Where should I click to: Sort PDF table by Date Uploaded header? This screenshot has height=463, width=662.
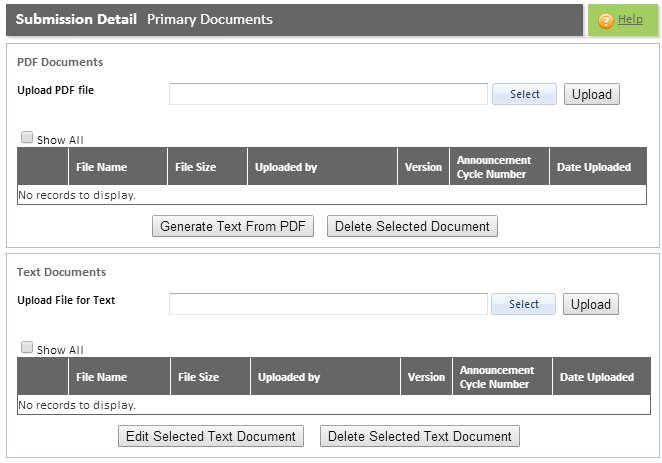594,167
